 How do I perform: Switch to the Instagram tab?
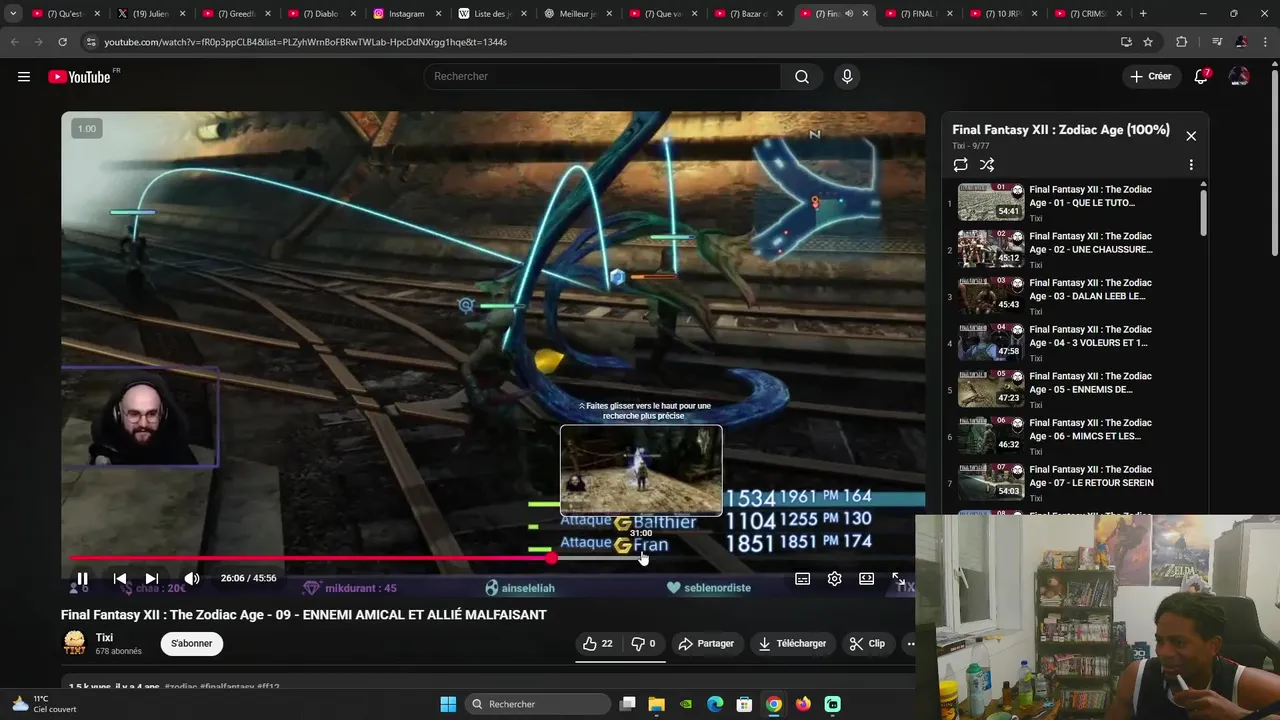[407, 14]
